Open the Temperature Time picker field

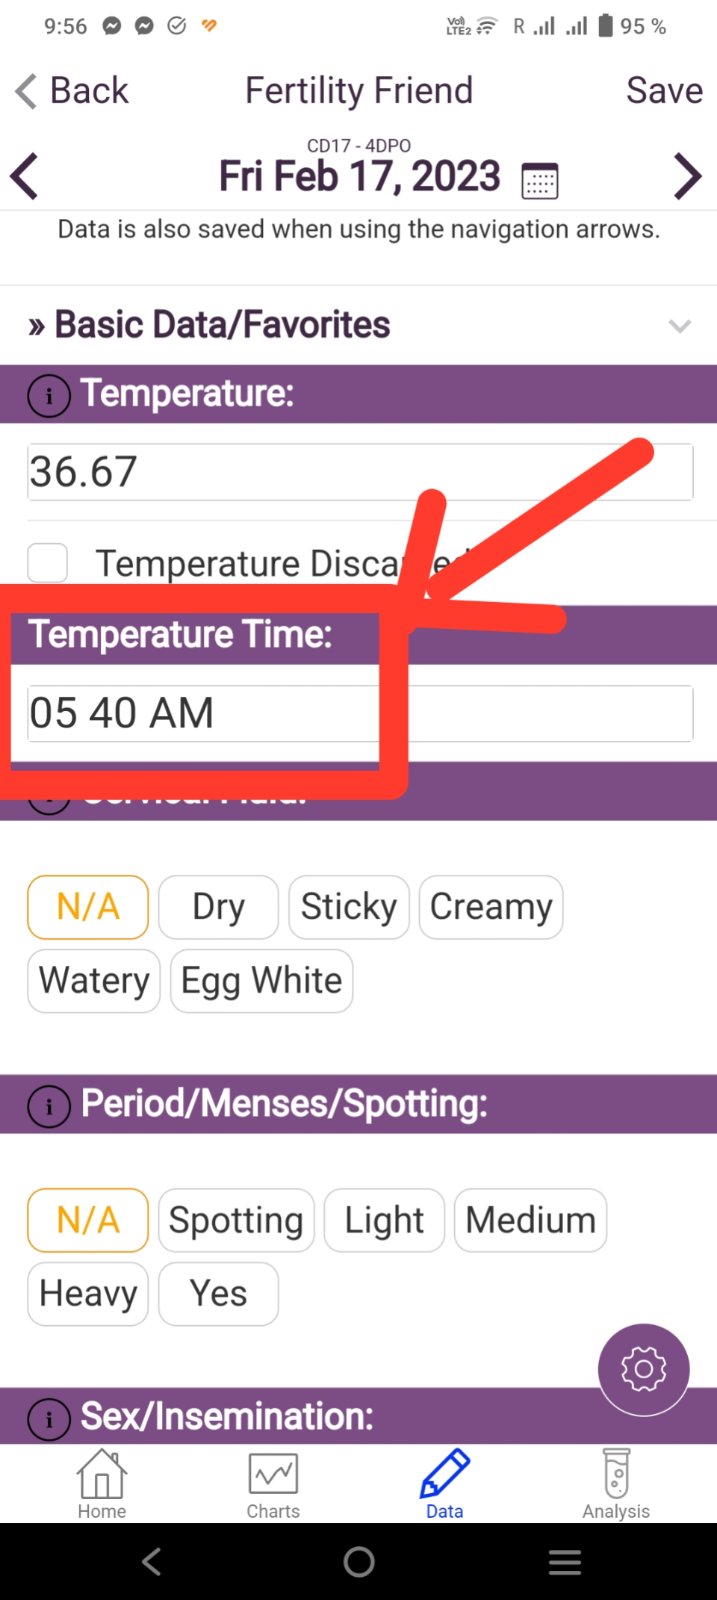click(x=360, y=713)
